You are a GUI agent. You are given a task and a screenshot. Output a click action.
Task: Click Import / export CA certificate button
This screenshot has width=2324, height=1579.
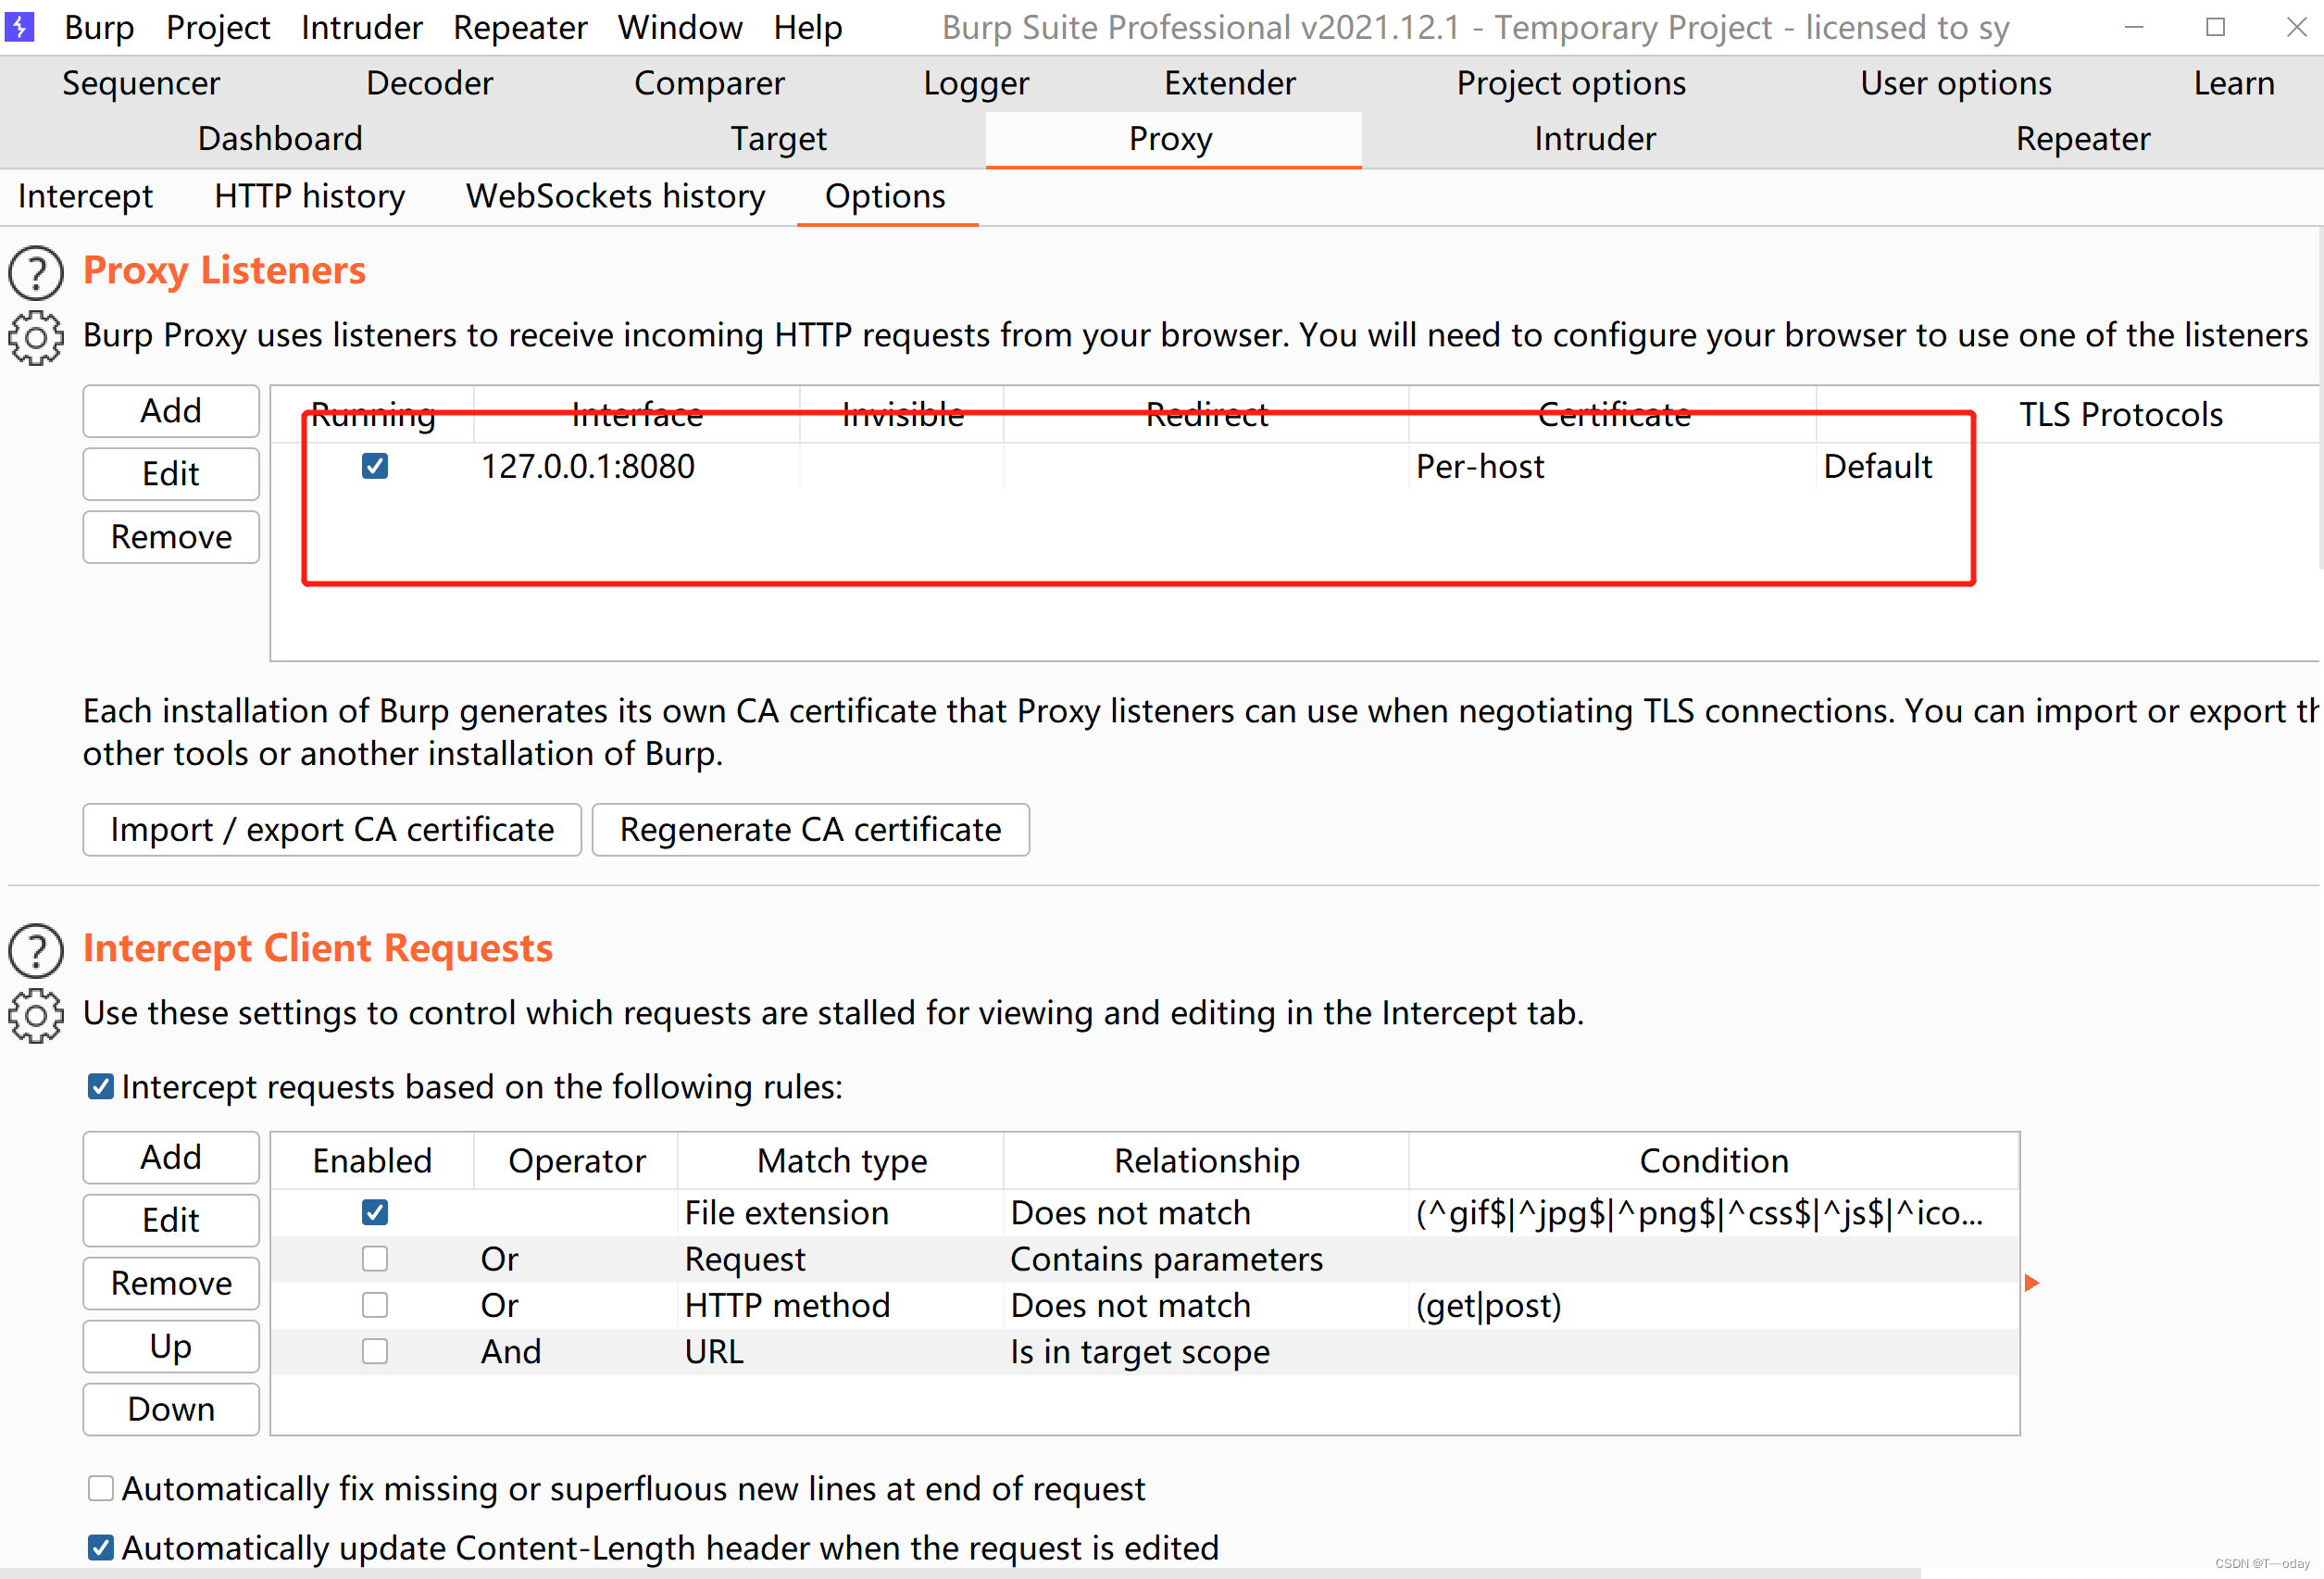click(x=332, y=829)
